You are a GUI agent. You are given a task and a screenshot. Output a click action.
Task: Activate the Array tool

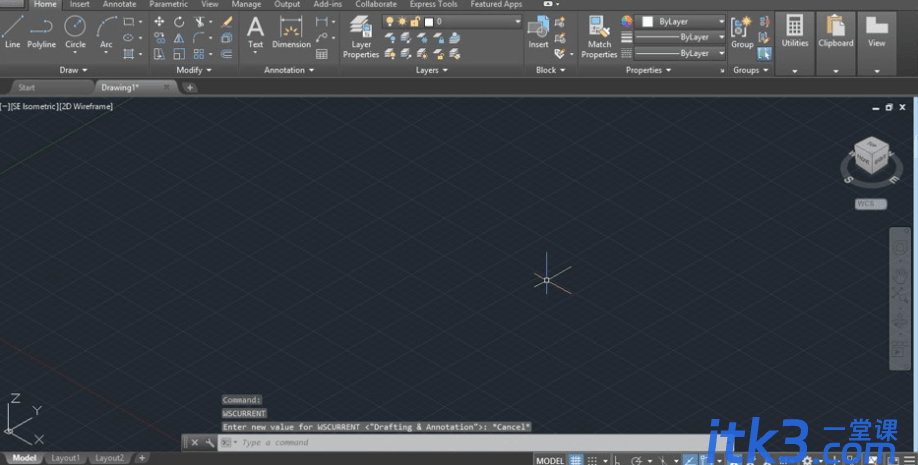[x=200, y=54]
